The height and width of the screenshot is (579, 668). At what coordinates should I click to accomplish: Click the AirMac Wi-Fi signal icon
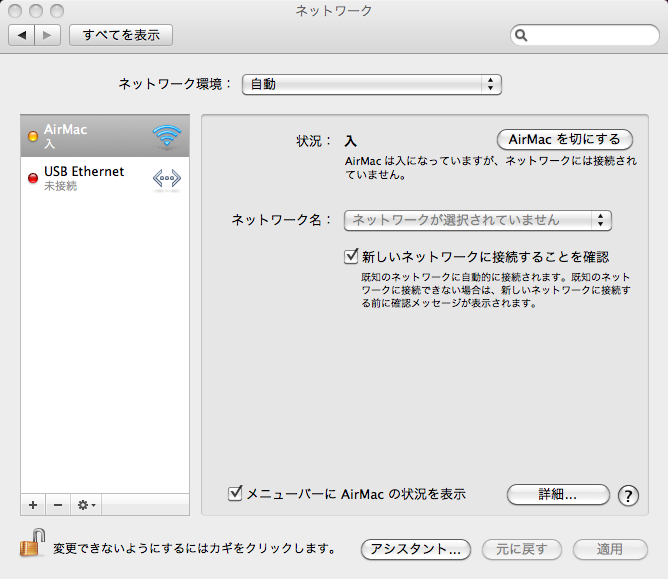[167, 136]
